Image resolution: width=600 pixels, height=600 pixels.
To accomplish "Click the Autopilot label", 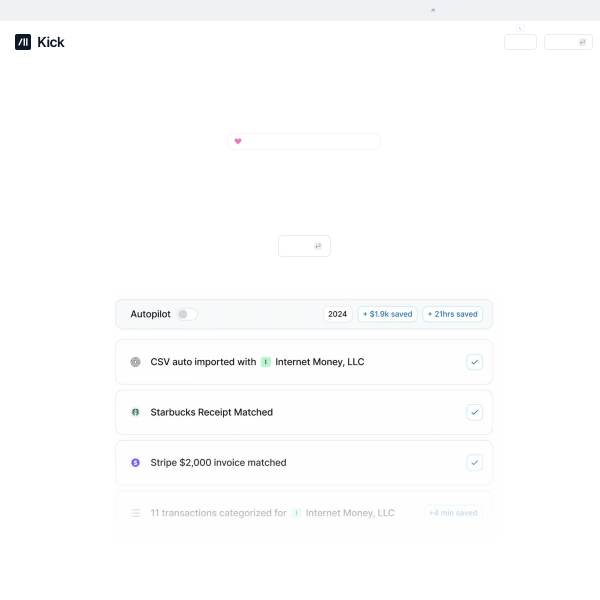I will tap(150, 314).
